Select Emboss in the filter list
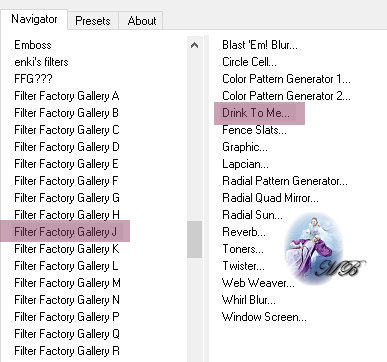This screenshot has width=387, height=362. click(x=33, y=45)
